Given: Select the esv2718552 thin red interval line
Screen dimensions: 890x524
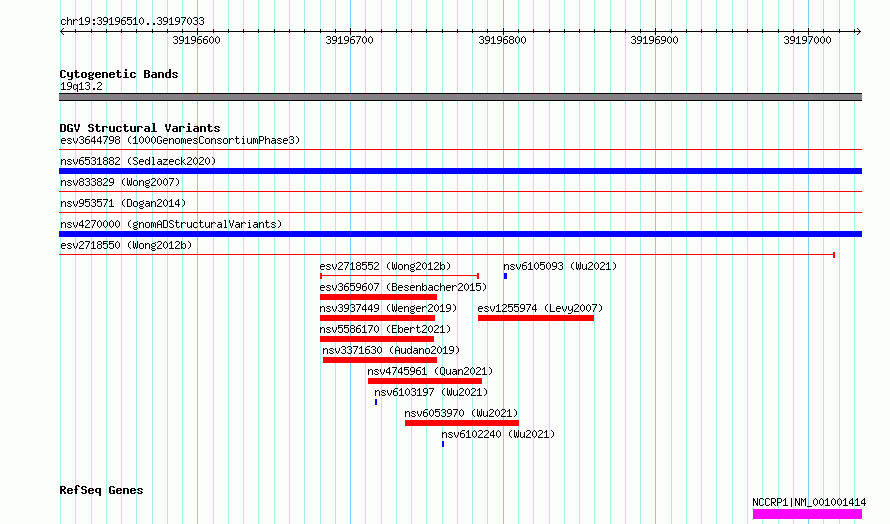Looking at the screenshot, I should [x=400, y=276].
